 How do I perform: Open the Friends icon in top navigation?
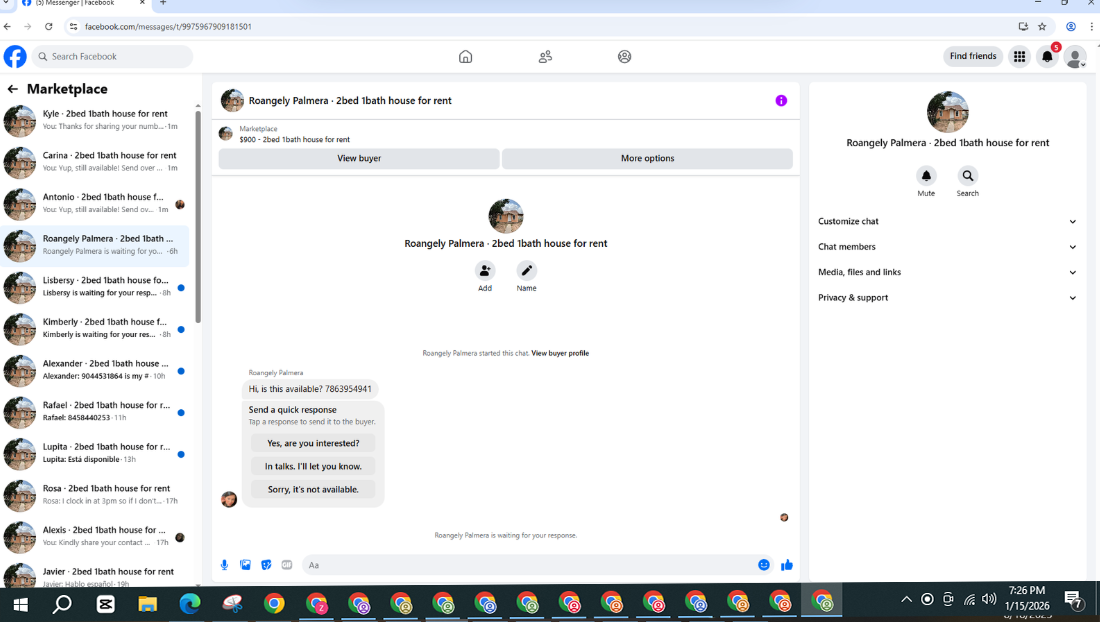(x=545, y=57)
